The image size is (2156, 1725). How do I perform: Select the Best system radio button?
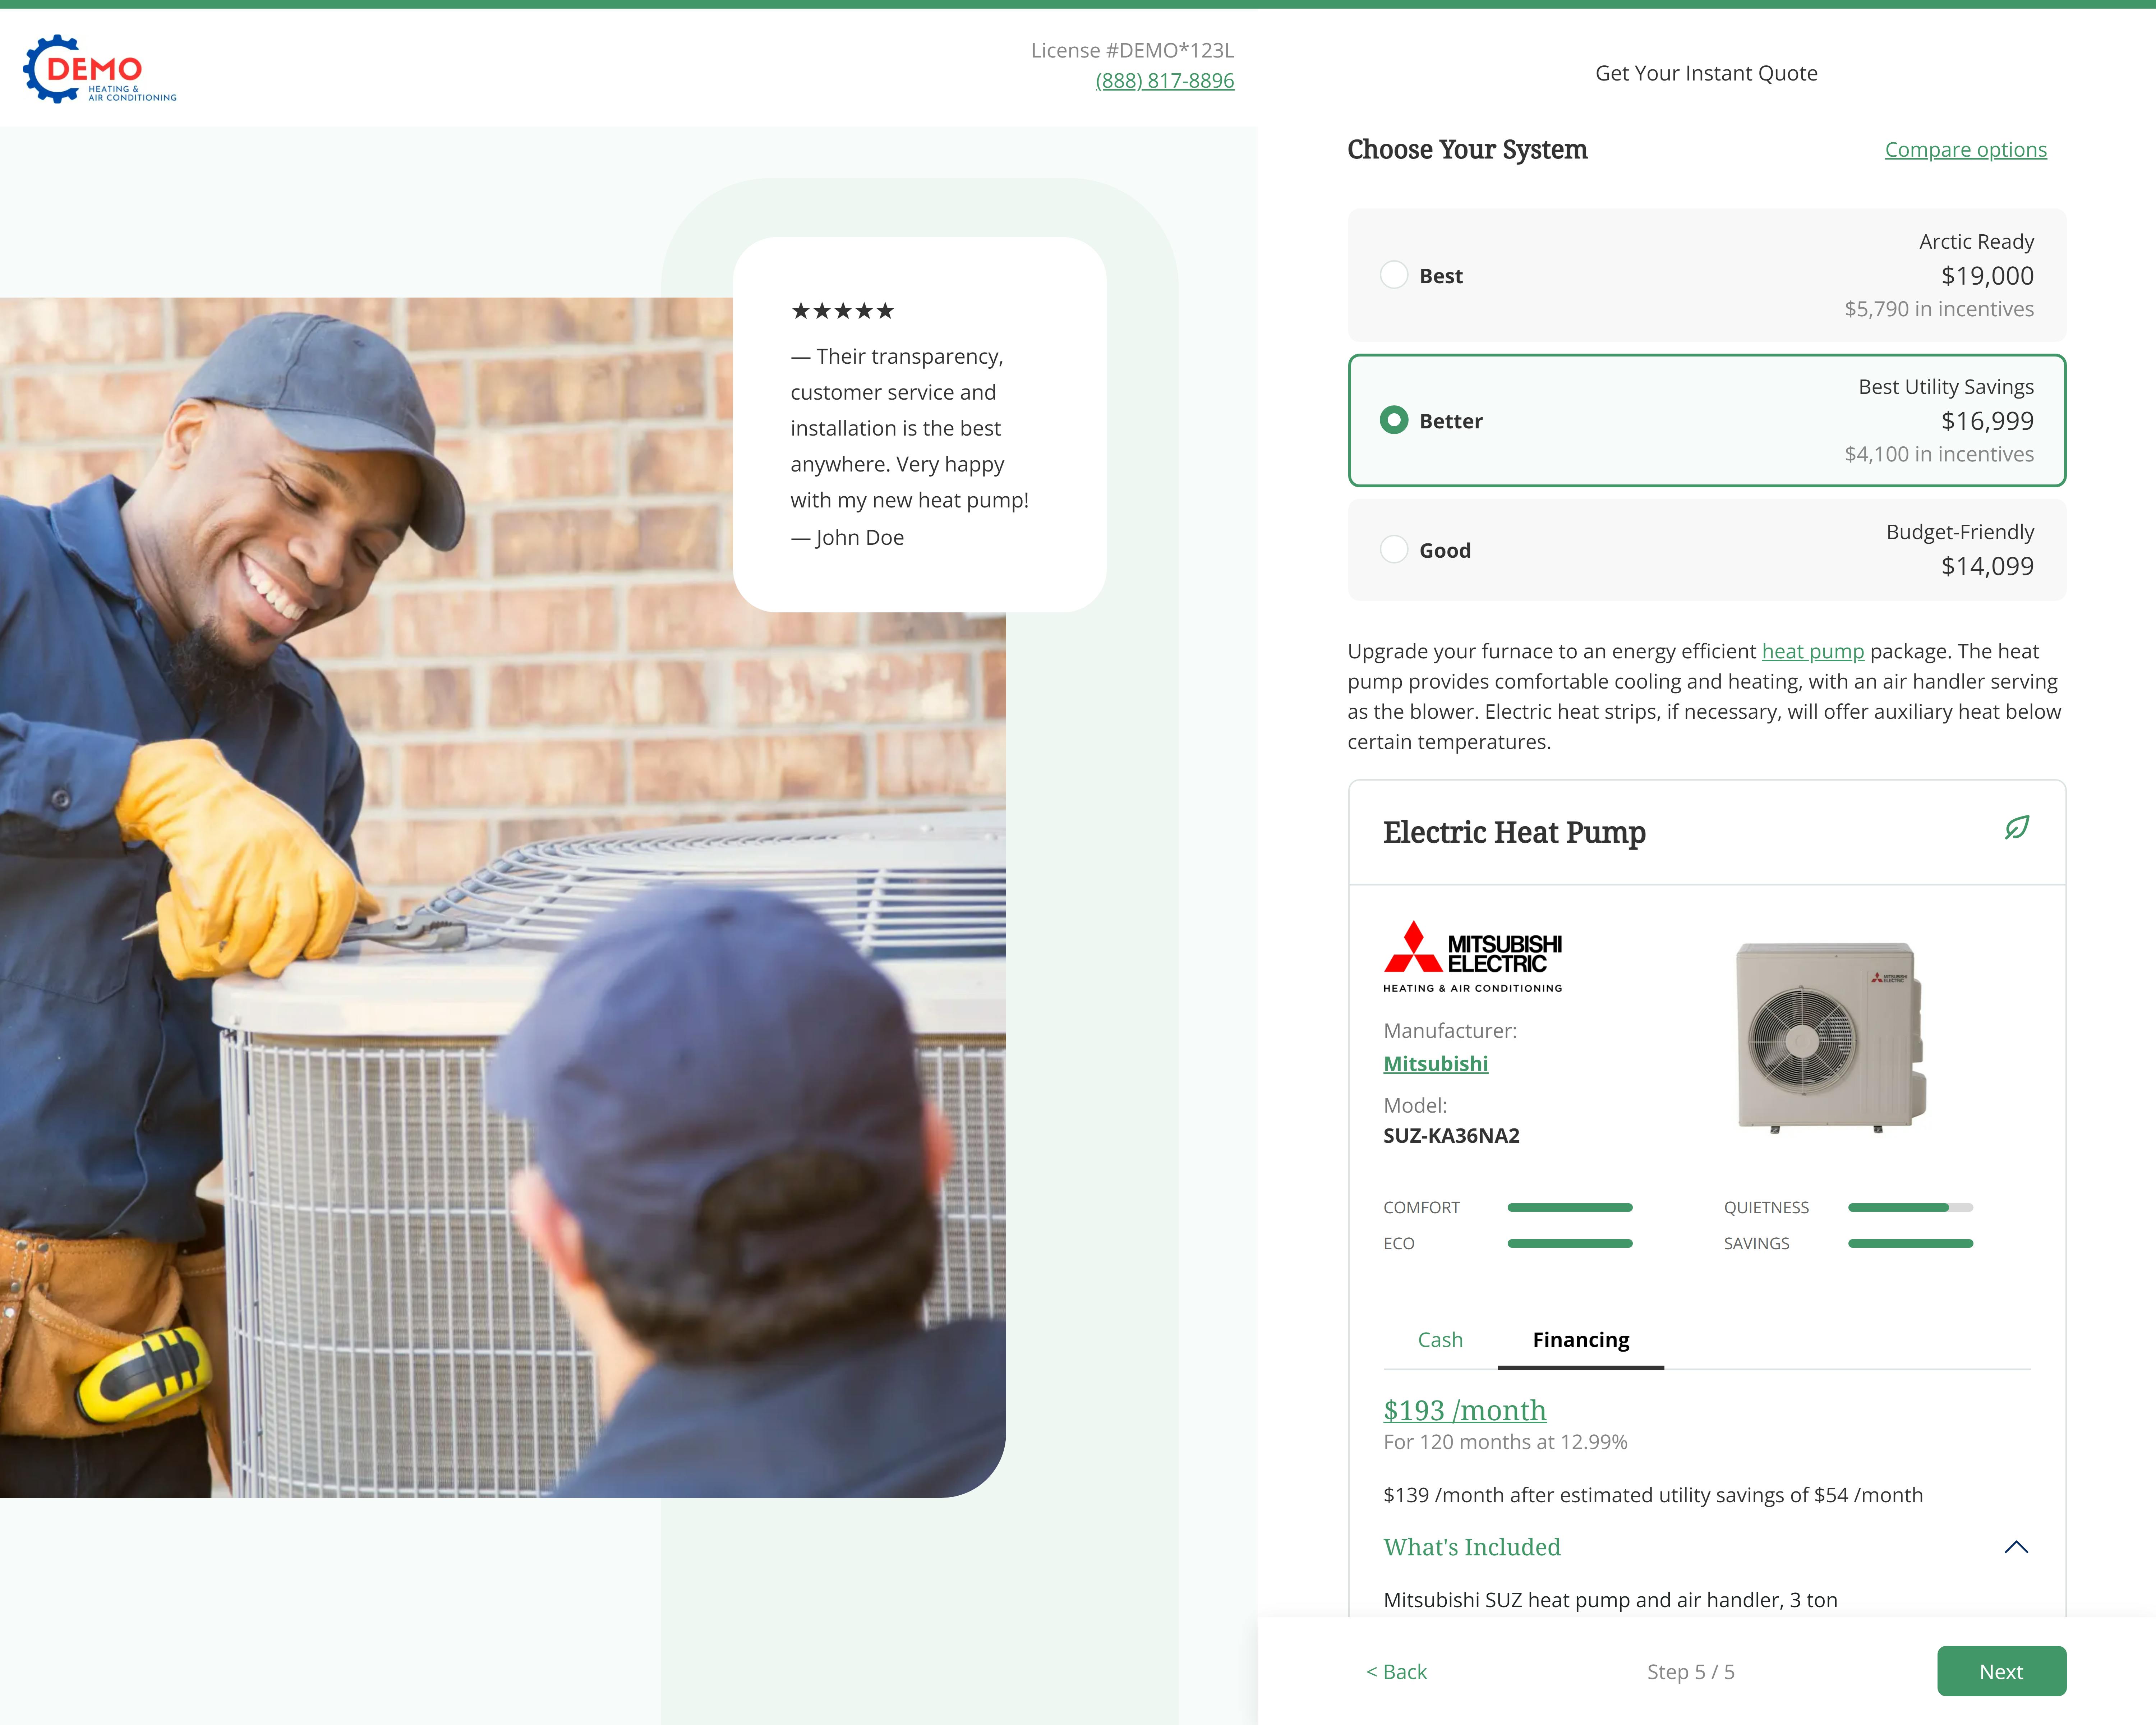(1393, 275)
